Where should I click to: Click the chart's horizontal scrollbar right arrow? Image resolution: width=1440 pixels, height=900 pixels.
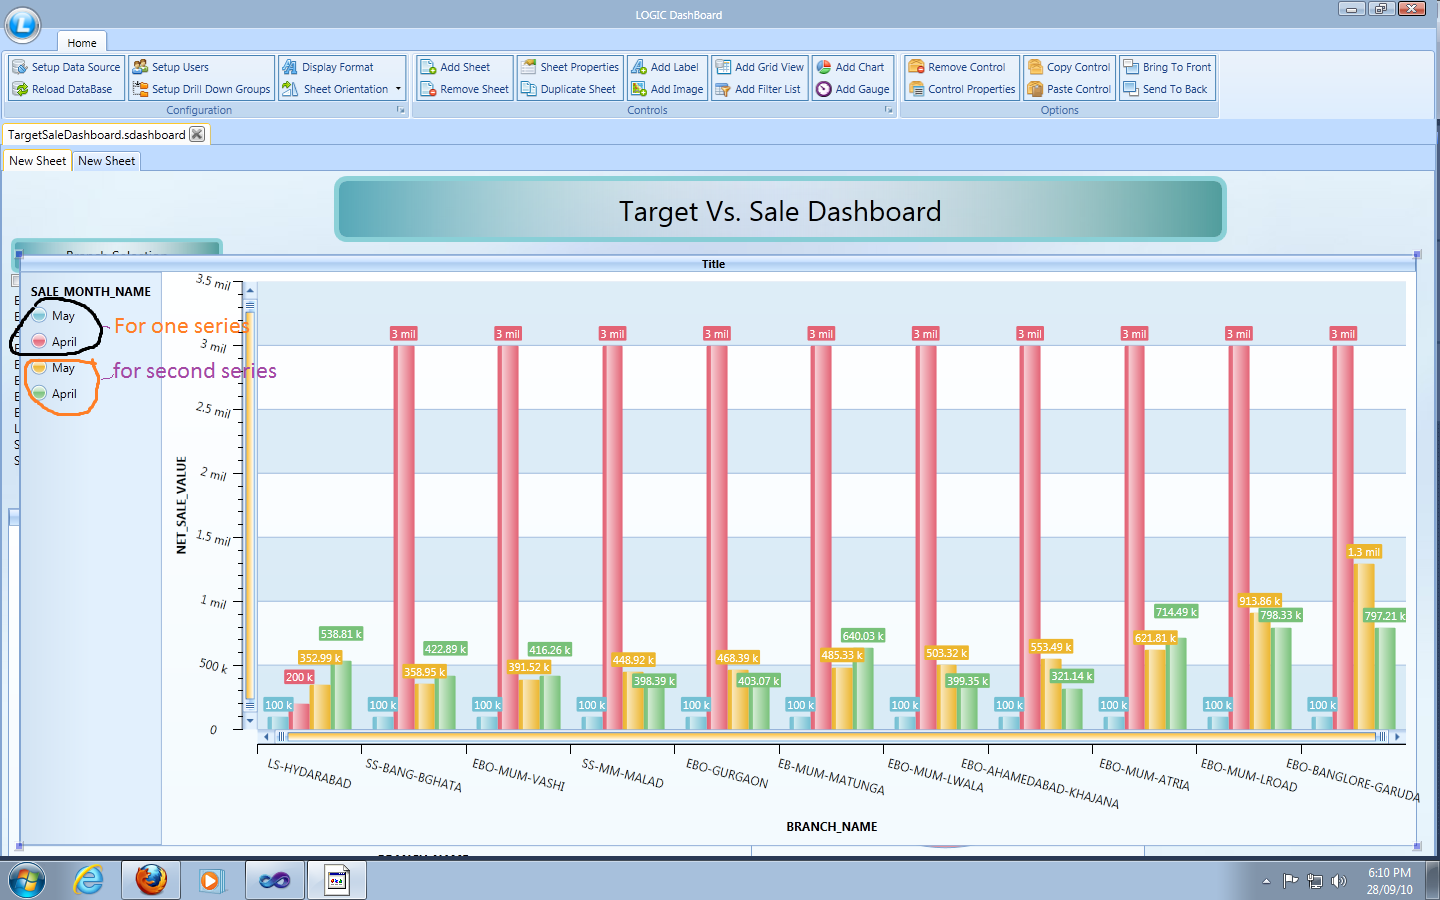pyautogui.click(x=1398, y=737)
